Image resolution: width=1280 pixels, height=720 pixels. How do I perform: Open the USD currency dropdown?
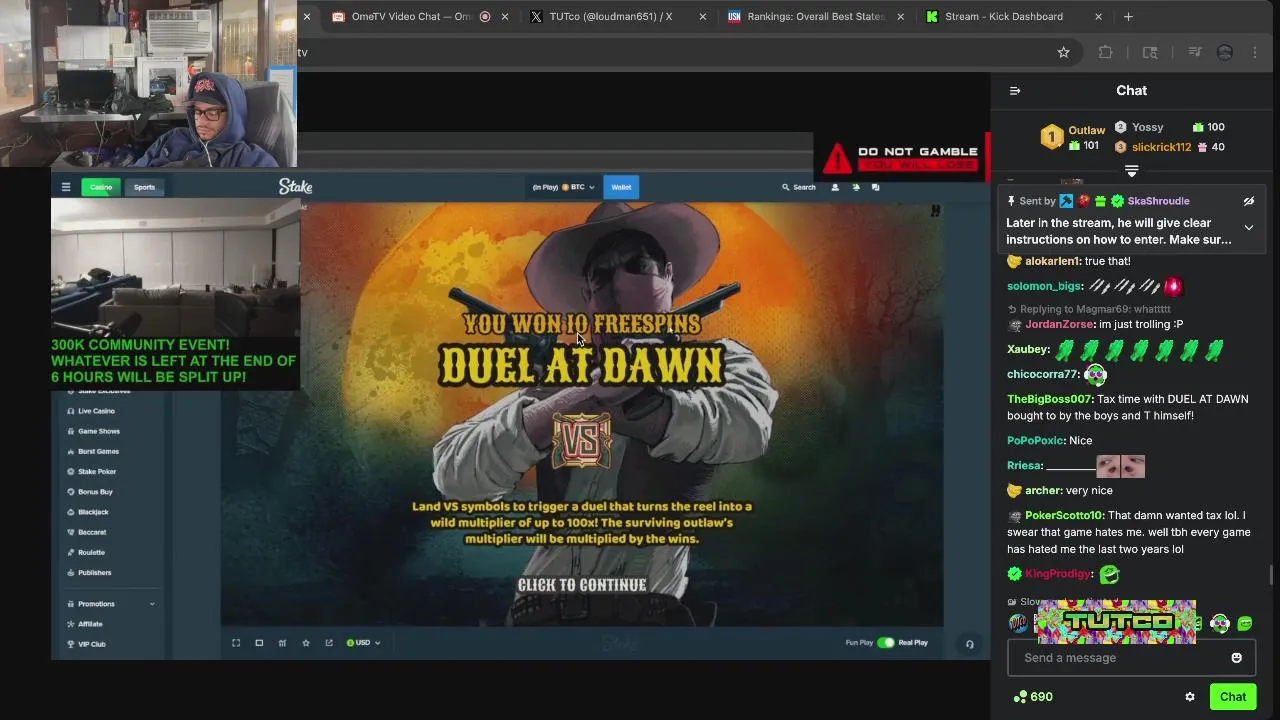pyautogui.click(x=363, y=643)
